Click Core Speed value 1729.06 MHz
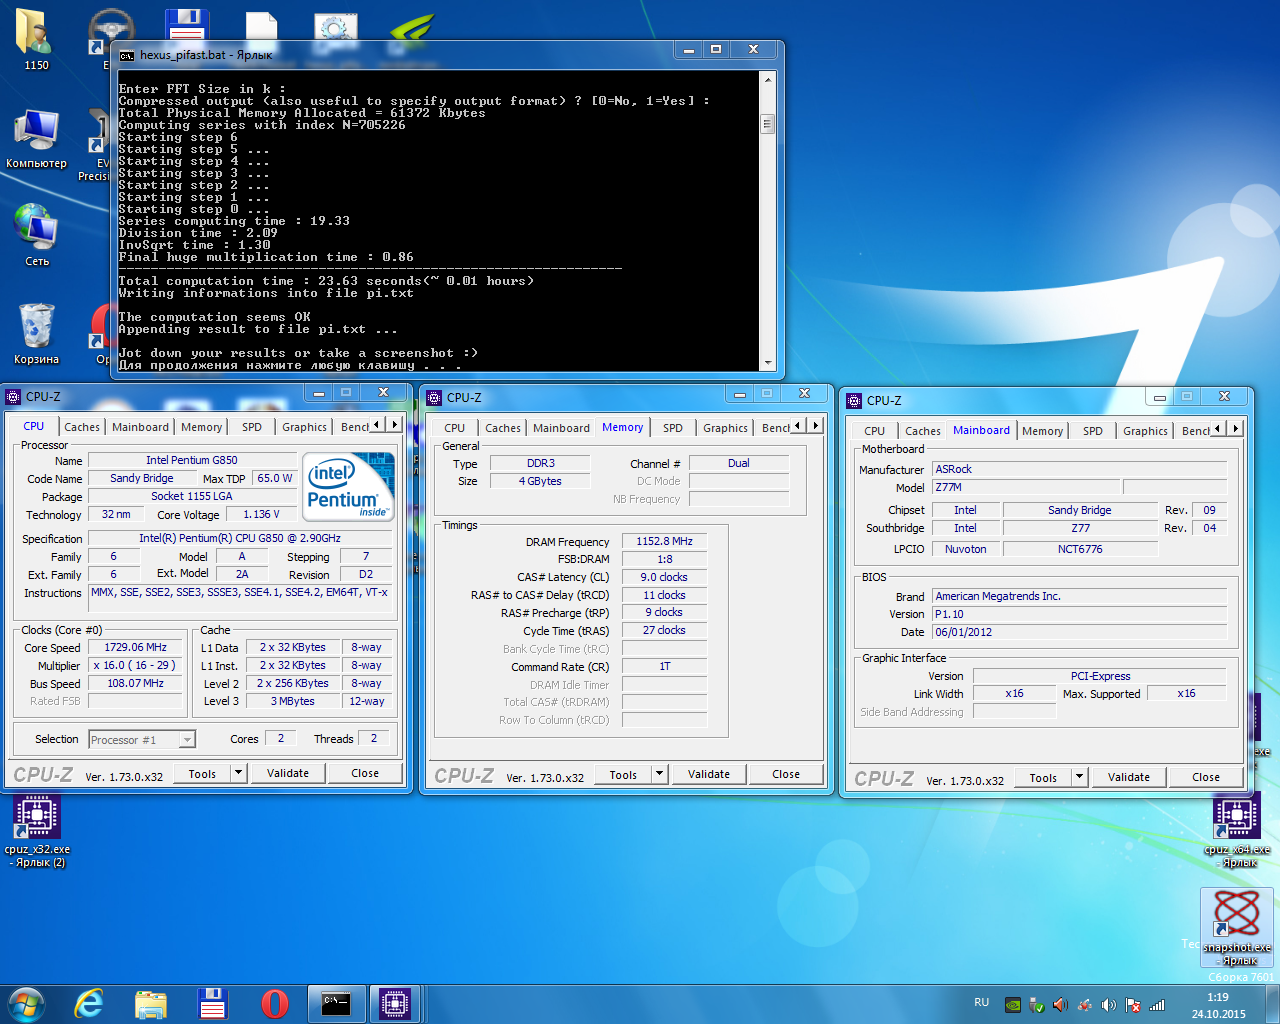This screenshot has width=1280, height=1024. [135, 647]
